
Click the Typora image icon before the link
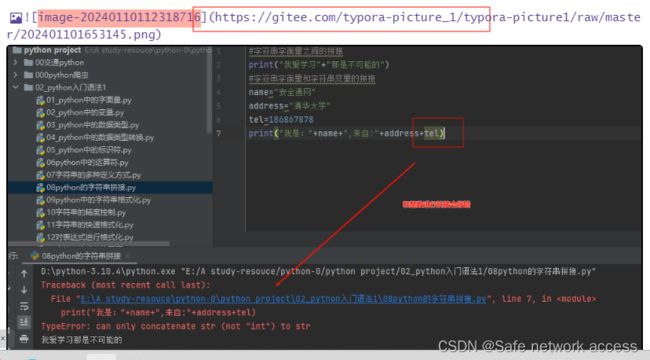click(16, 18)
